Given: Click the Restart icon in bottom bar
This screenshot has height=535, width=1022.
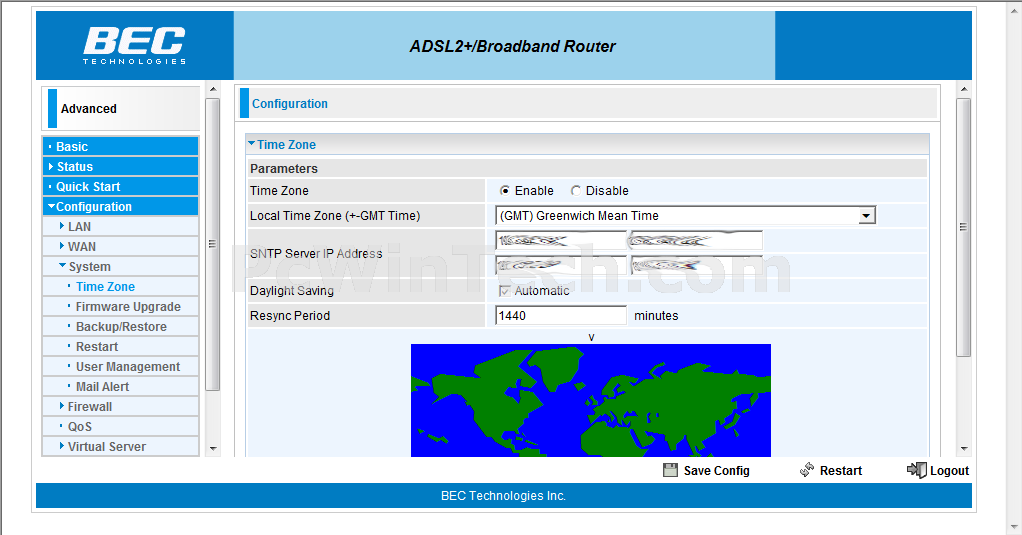Looking at the screenshot, I should coord(807,470).
